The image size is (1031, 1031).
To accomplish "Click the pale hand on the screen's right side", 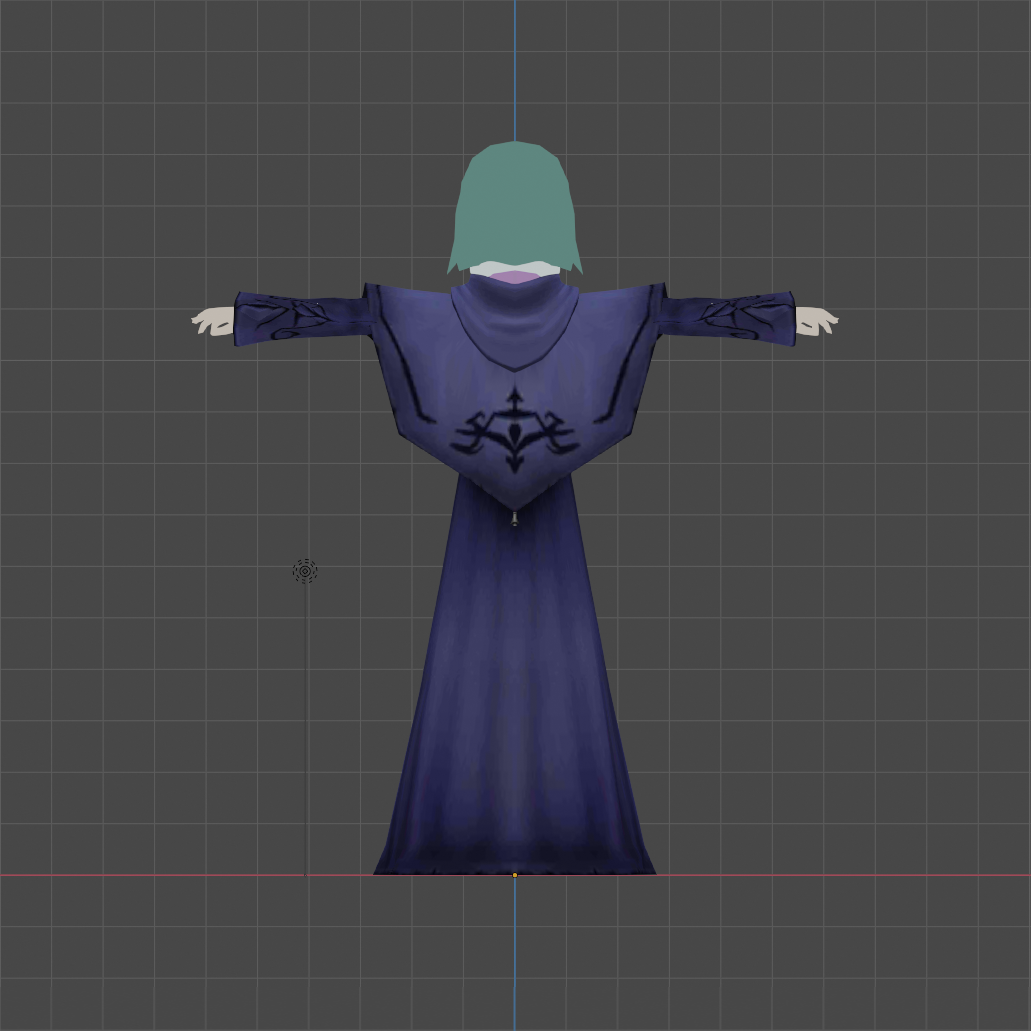I will click(x=817, y=321).
